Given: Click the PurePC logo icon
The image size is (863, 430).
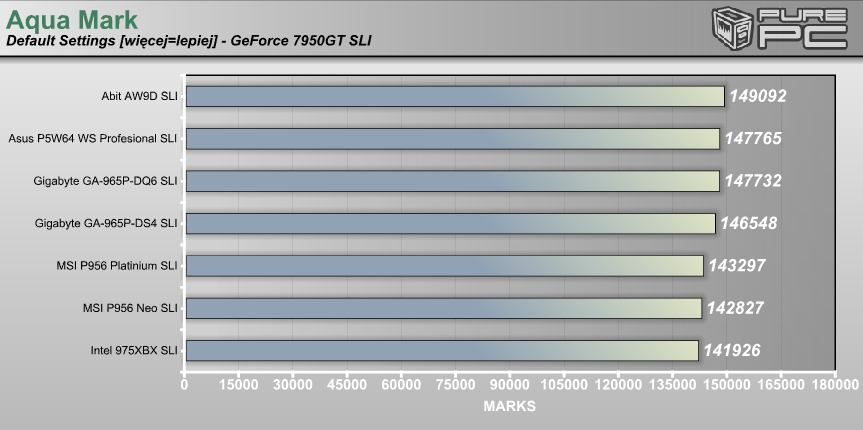Looking at the screenshot, I should point(779,28).
